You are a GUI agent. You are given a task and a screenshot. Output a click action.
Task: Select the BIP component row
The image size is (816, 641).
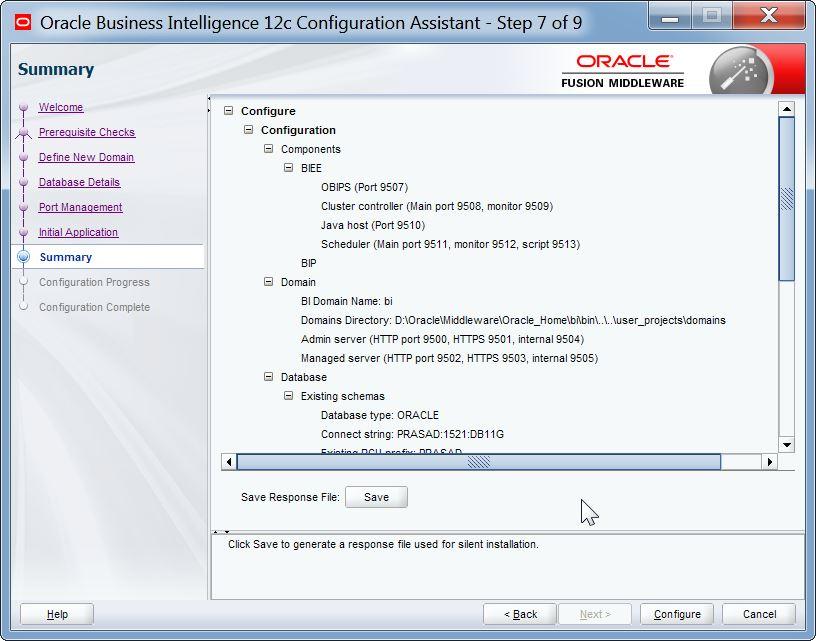(309, 263)
